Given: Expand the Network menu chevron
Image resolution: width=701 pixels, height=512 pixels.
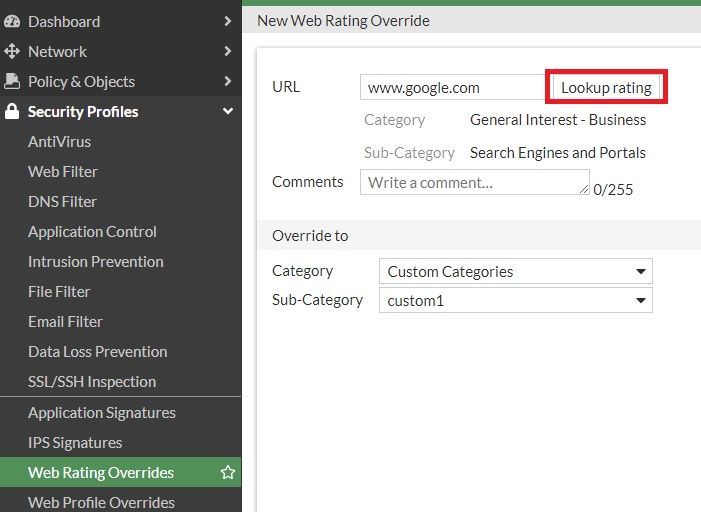Looking at the screenshot, I should click(228, 51).
